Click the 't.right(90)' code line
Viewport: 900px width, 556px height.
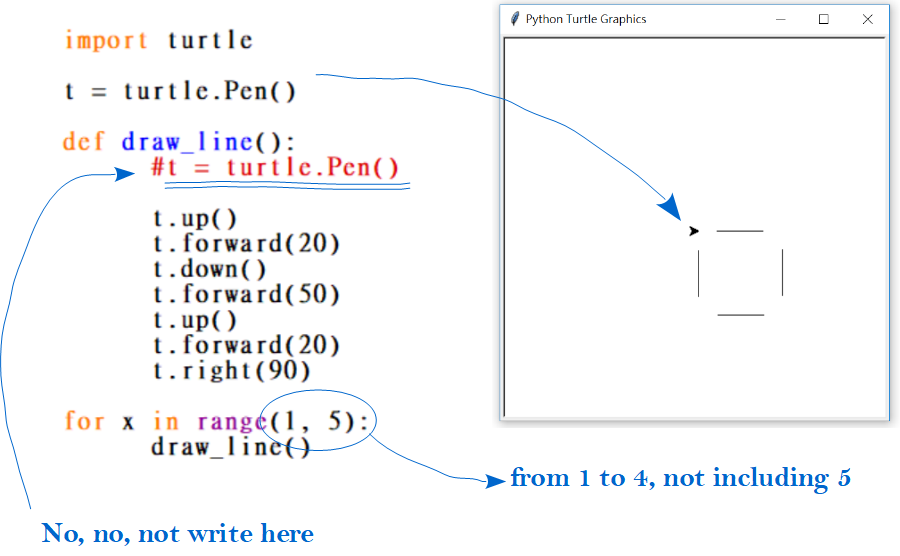click(232, 371)
